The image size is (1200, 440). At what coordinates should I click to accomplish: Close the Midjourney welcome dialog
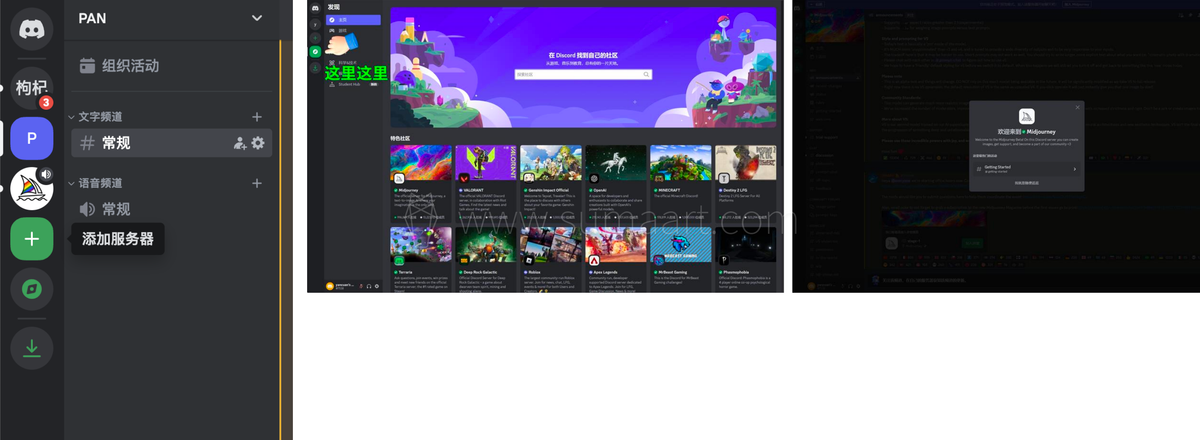pos(1077,107)
